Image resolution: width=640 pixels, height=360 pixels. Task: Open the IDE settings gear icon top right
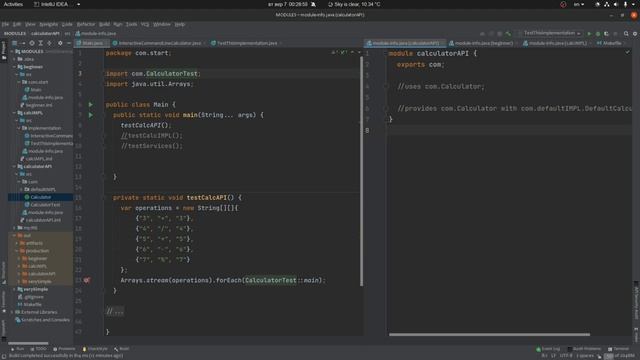tap(635, 33)
